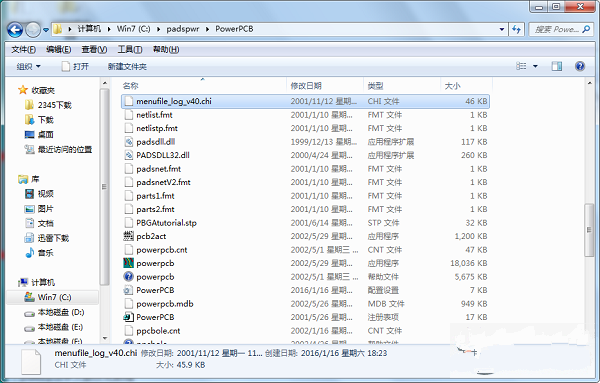The height and width of the screenshot is (383, 600).
Task: Open 2345下载 folder in sidebar
Action: [48, 105]
